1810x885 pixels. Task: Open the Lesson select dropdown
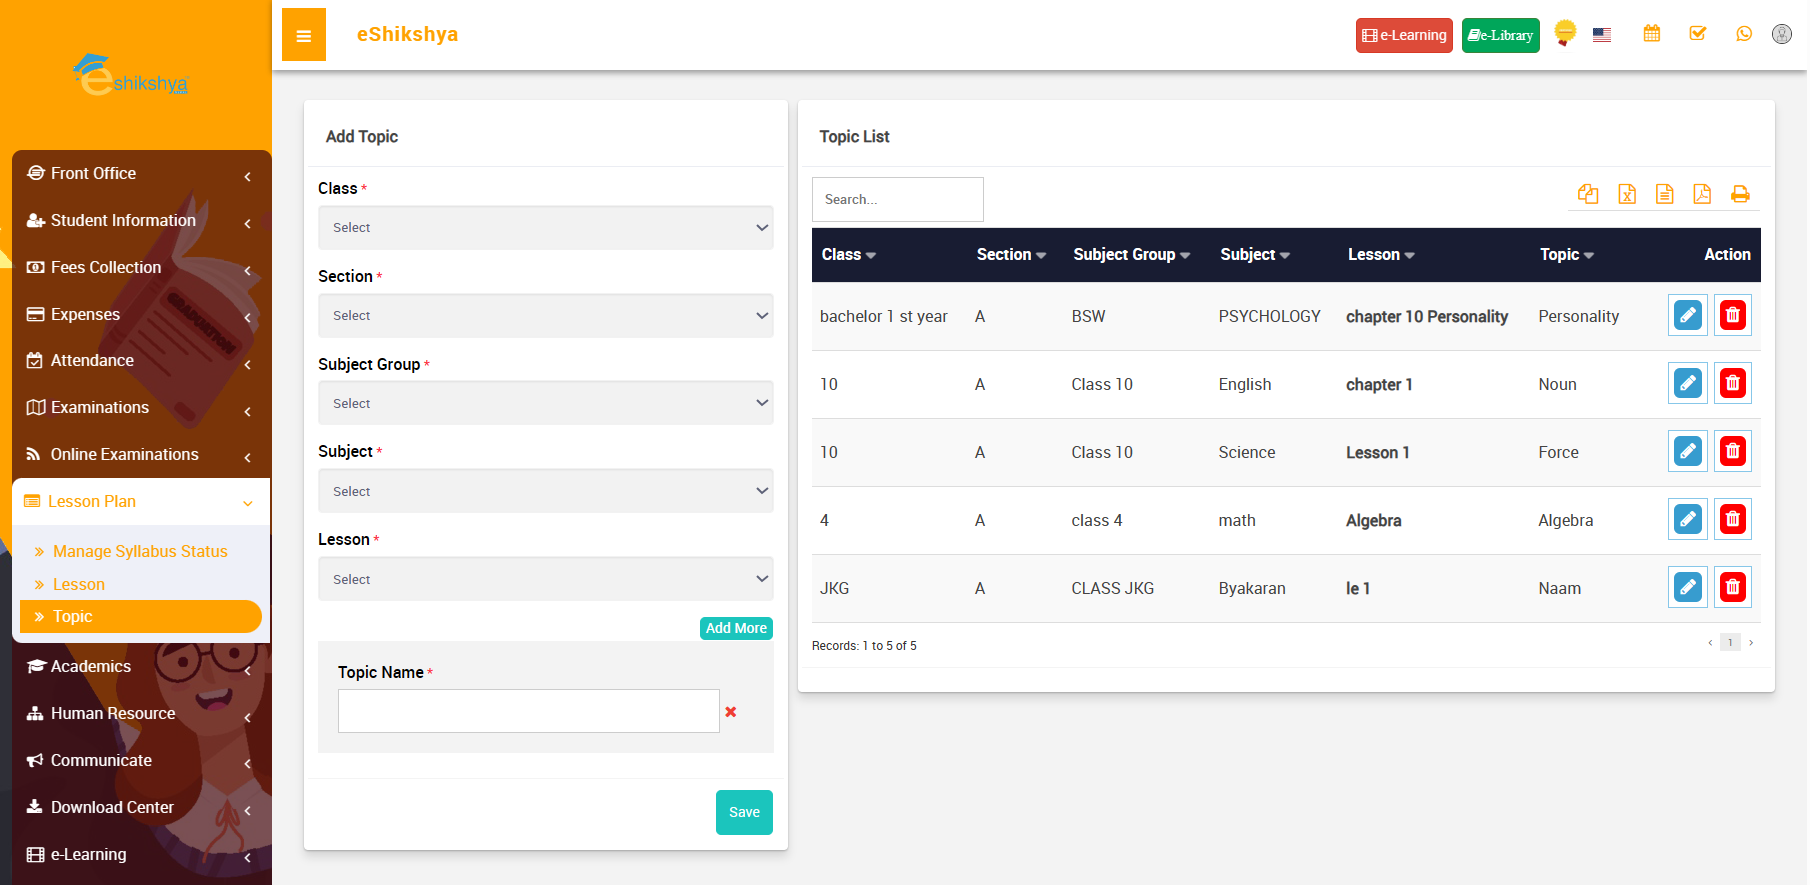545,580
